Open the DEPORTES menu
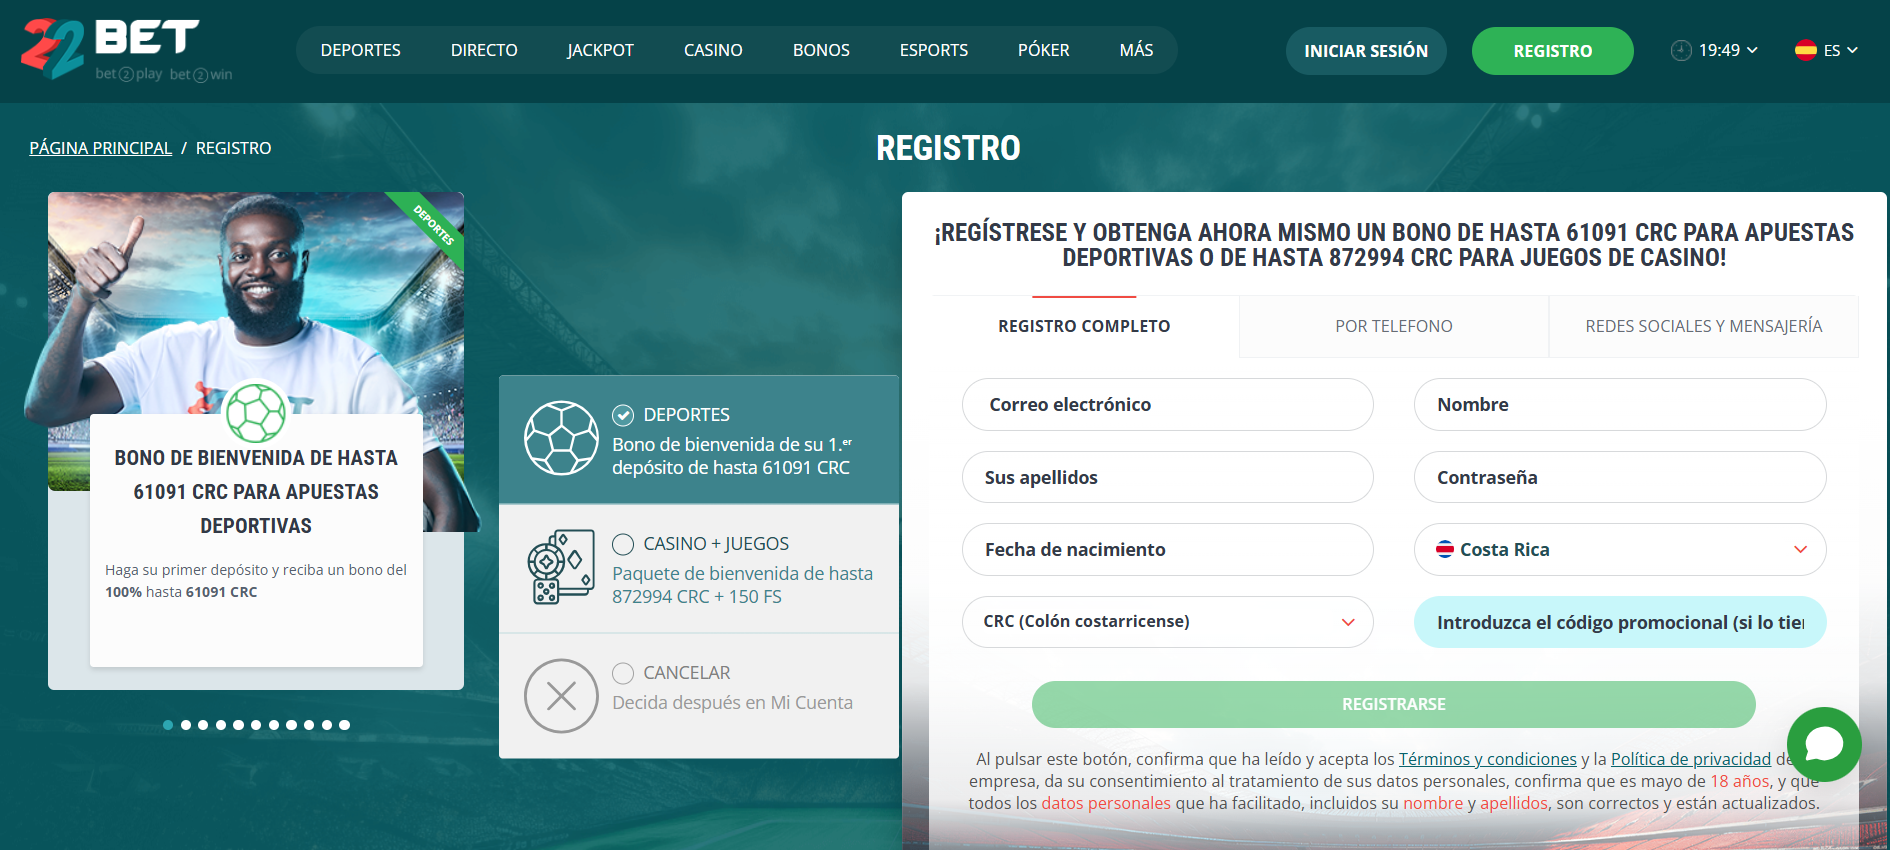The width and height of the screenshot is (1890, 850). pyautogui.click(x=360, y=50)
